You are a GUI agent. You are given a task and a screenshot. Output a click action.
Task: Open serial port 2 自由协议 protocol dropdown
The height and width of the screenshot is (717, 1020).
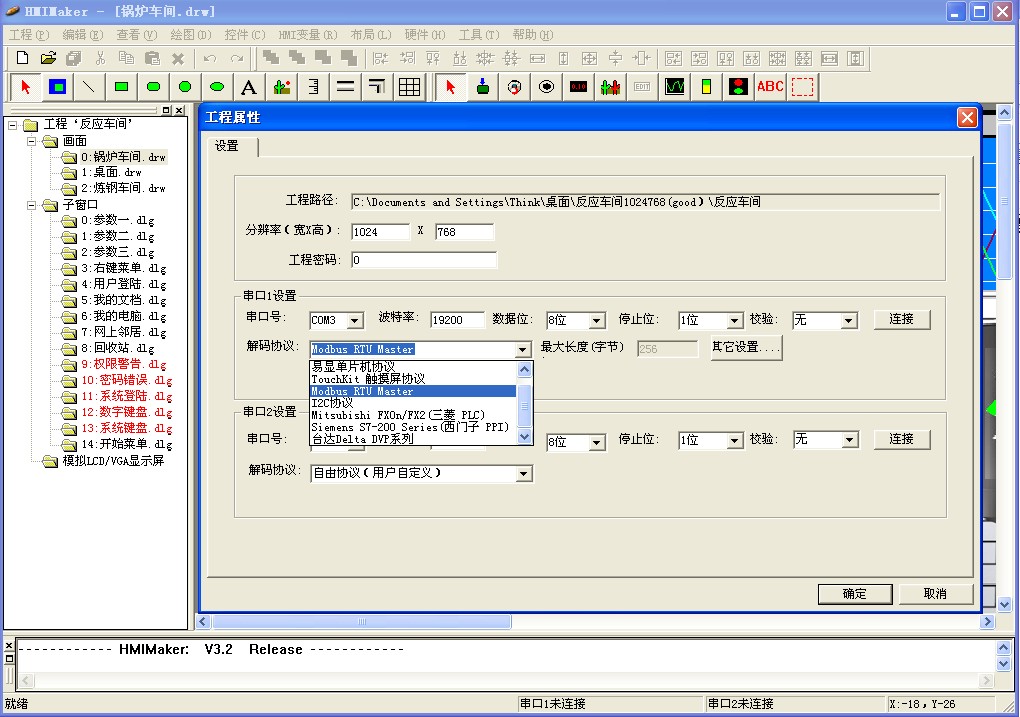(x=523, y=474)
